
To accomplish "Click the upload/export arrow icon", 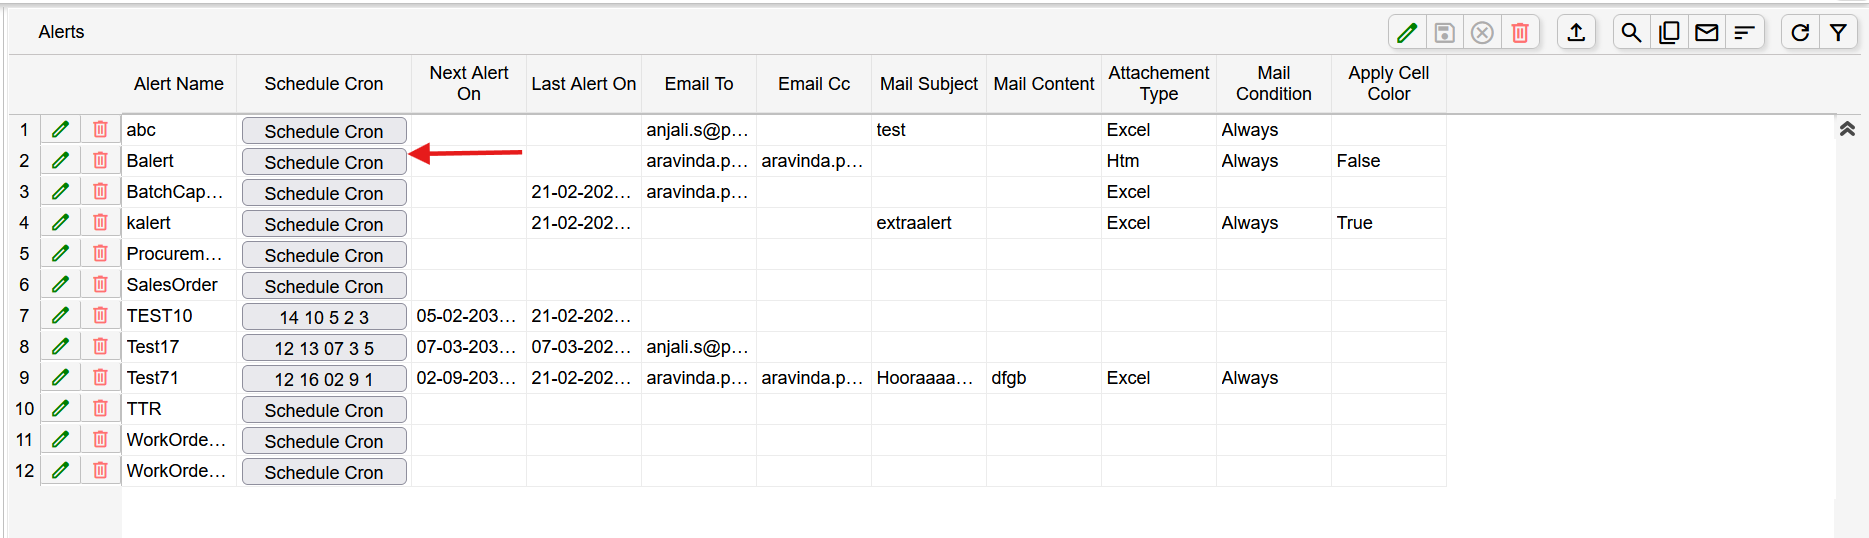I will 1576,33.
